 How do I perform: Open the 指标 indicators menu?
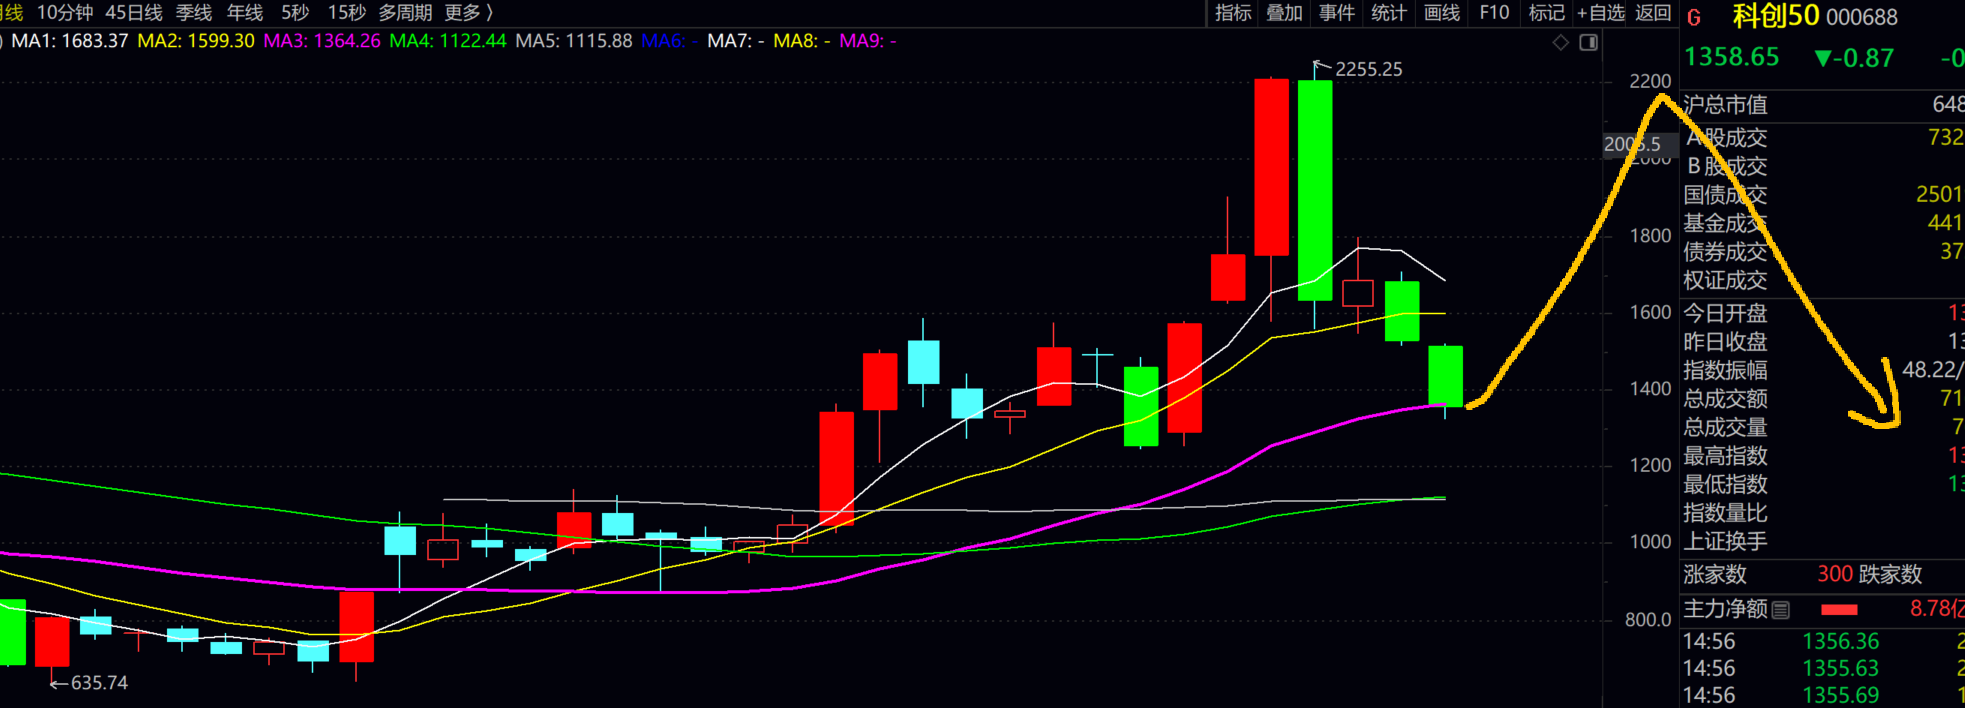coord(1233,13)
